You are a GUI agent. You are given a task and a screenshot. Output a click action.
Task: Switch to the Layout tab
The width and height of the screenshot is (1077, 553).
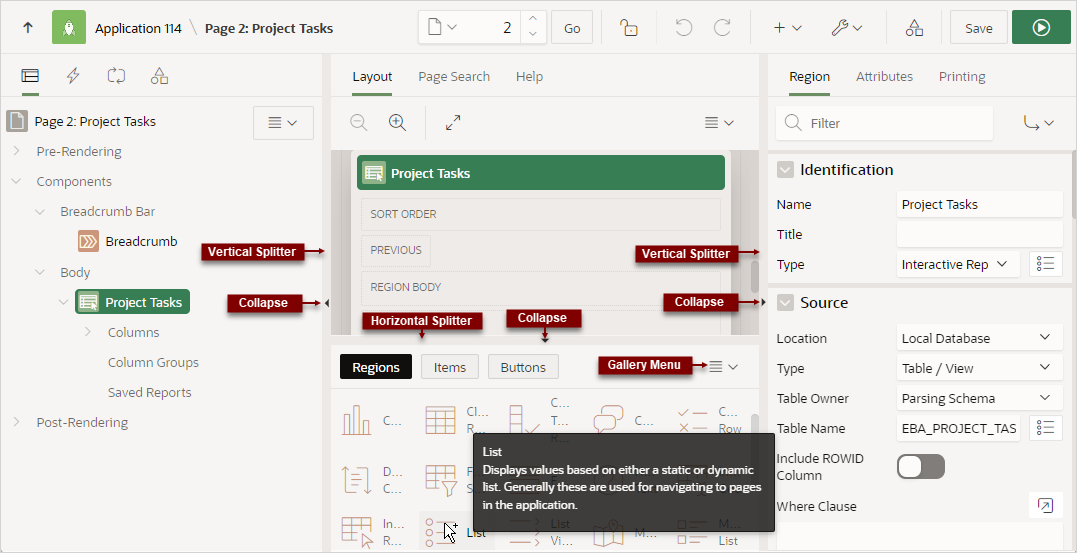coord(372,76)
